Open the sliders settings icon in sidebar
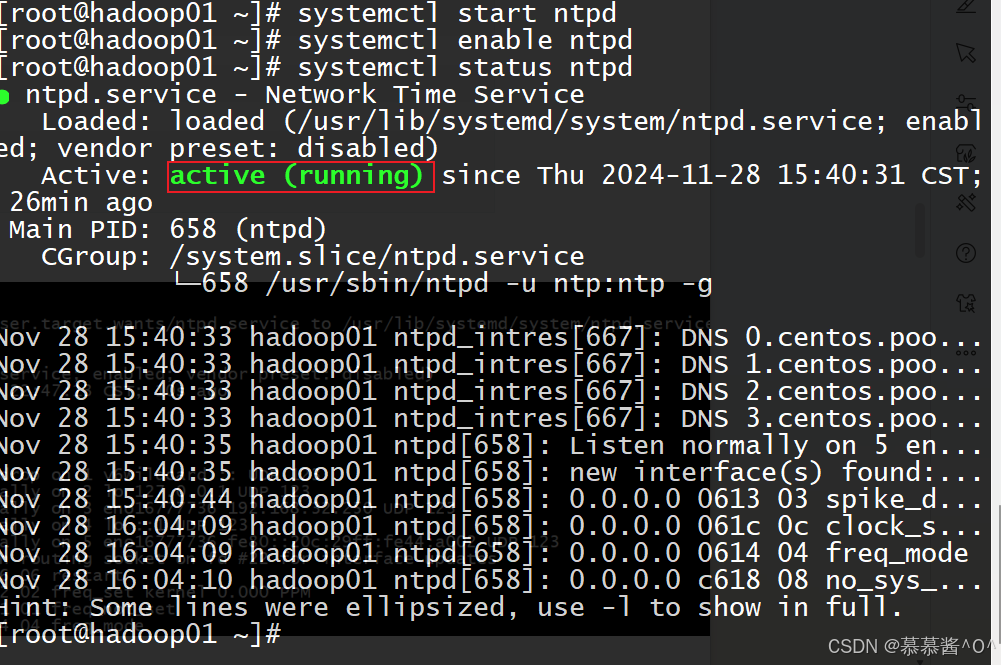The width and height of the screenshot is (1001, 665). [965, 102]
